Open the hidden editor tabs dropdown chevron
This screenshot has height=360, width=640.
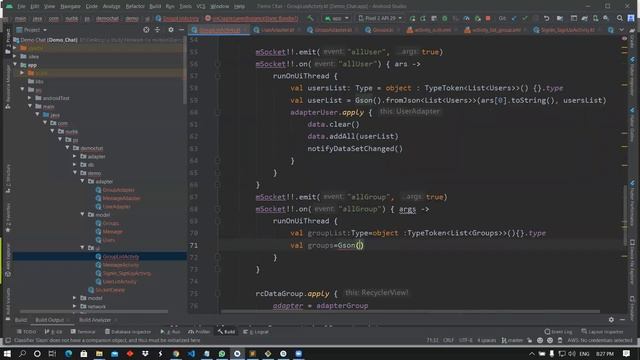[622, 30]
